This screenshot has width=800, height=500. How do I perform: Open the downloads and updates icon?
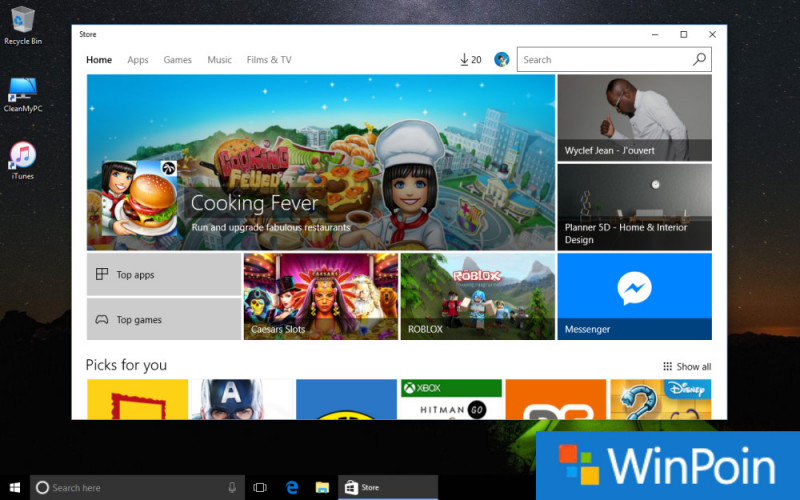(470, 60)
